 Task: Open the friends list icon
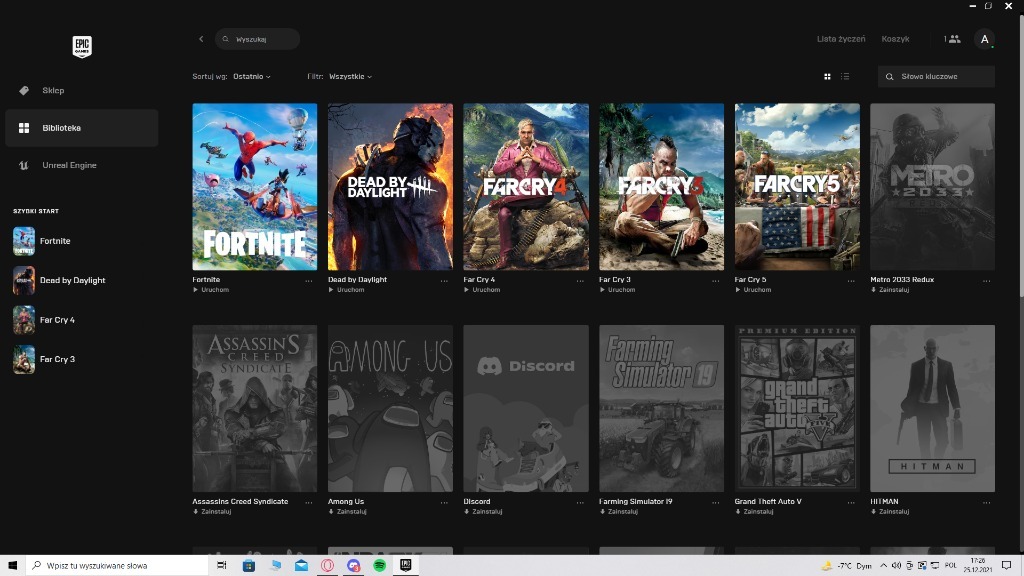click(952, 39)
